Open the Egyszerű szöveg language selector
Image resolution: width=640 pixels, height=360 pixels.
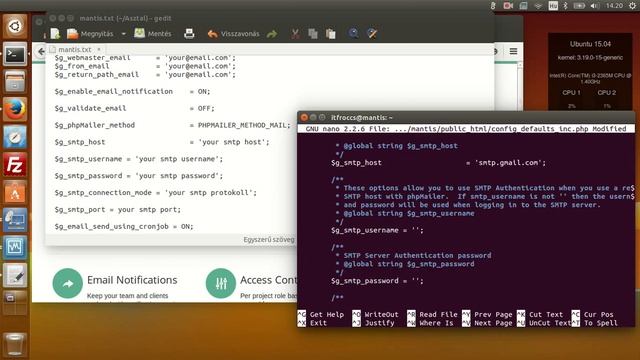click(269, 240)
